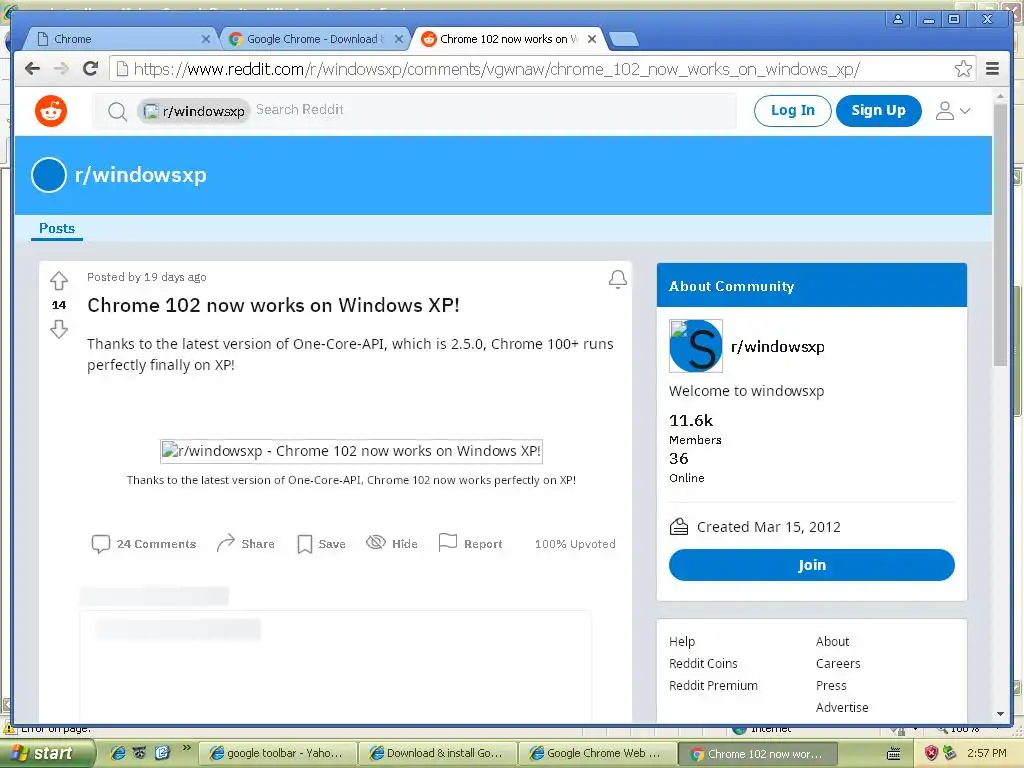Click the Chrome window user profile icon

[x=898, y=19]
